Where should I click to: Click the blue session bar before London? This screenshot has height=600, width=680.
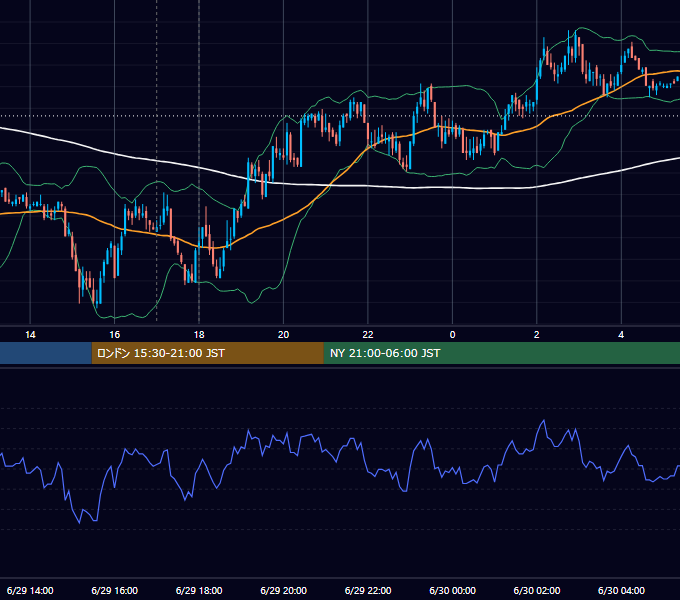tap(46, 353)
